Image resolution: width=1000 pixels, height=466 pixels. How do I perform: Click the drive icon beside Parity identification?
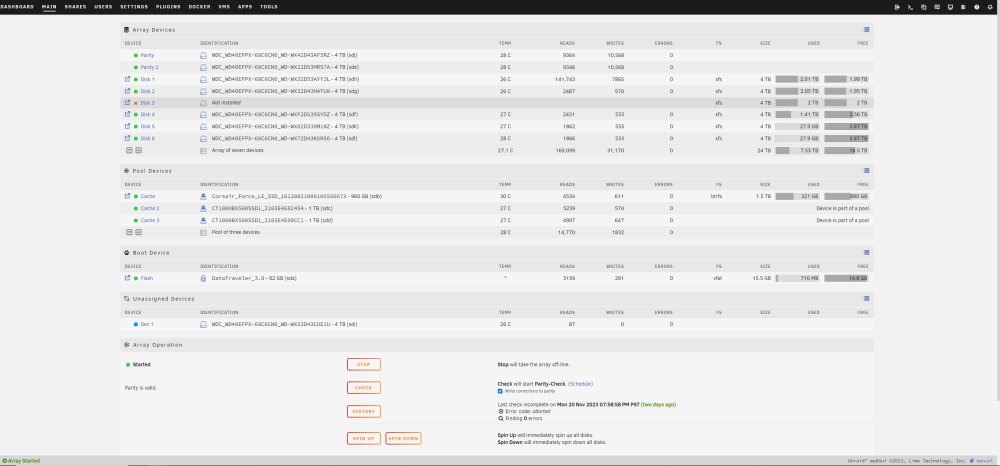point(203,55)
